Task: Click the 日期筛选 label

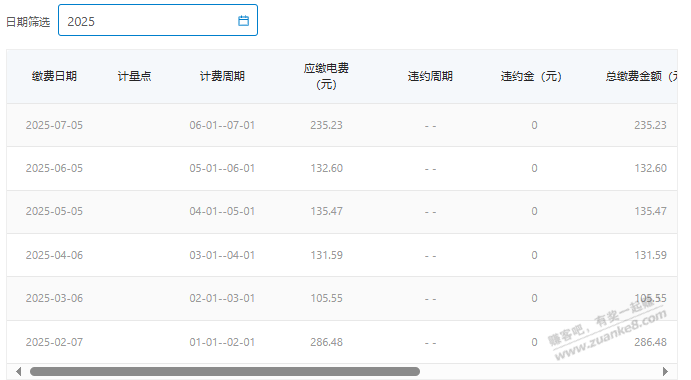Action: point(28,22)
